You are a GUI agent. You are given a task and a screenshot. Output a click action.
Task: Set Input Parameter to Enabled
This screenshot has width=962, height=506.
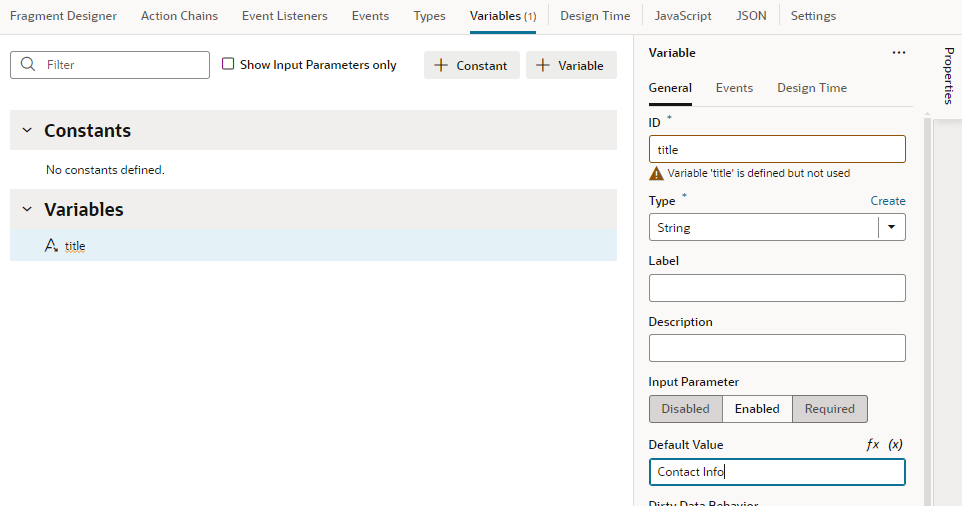[757, 409]
